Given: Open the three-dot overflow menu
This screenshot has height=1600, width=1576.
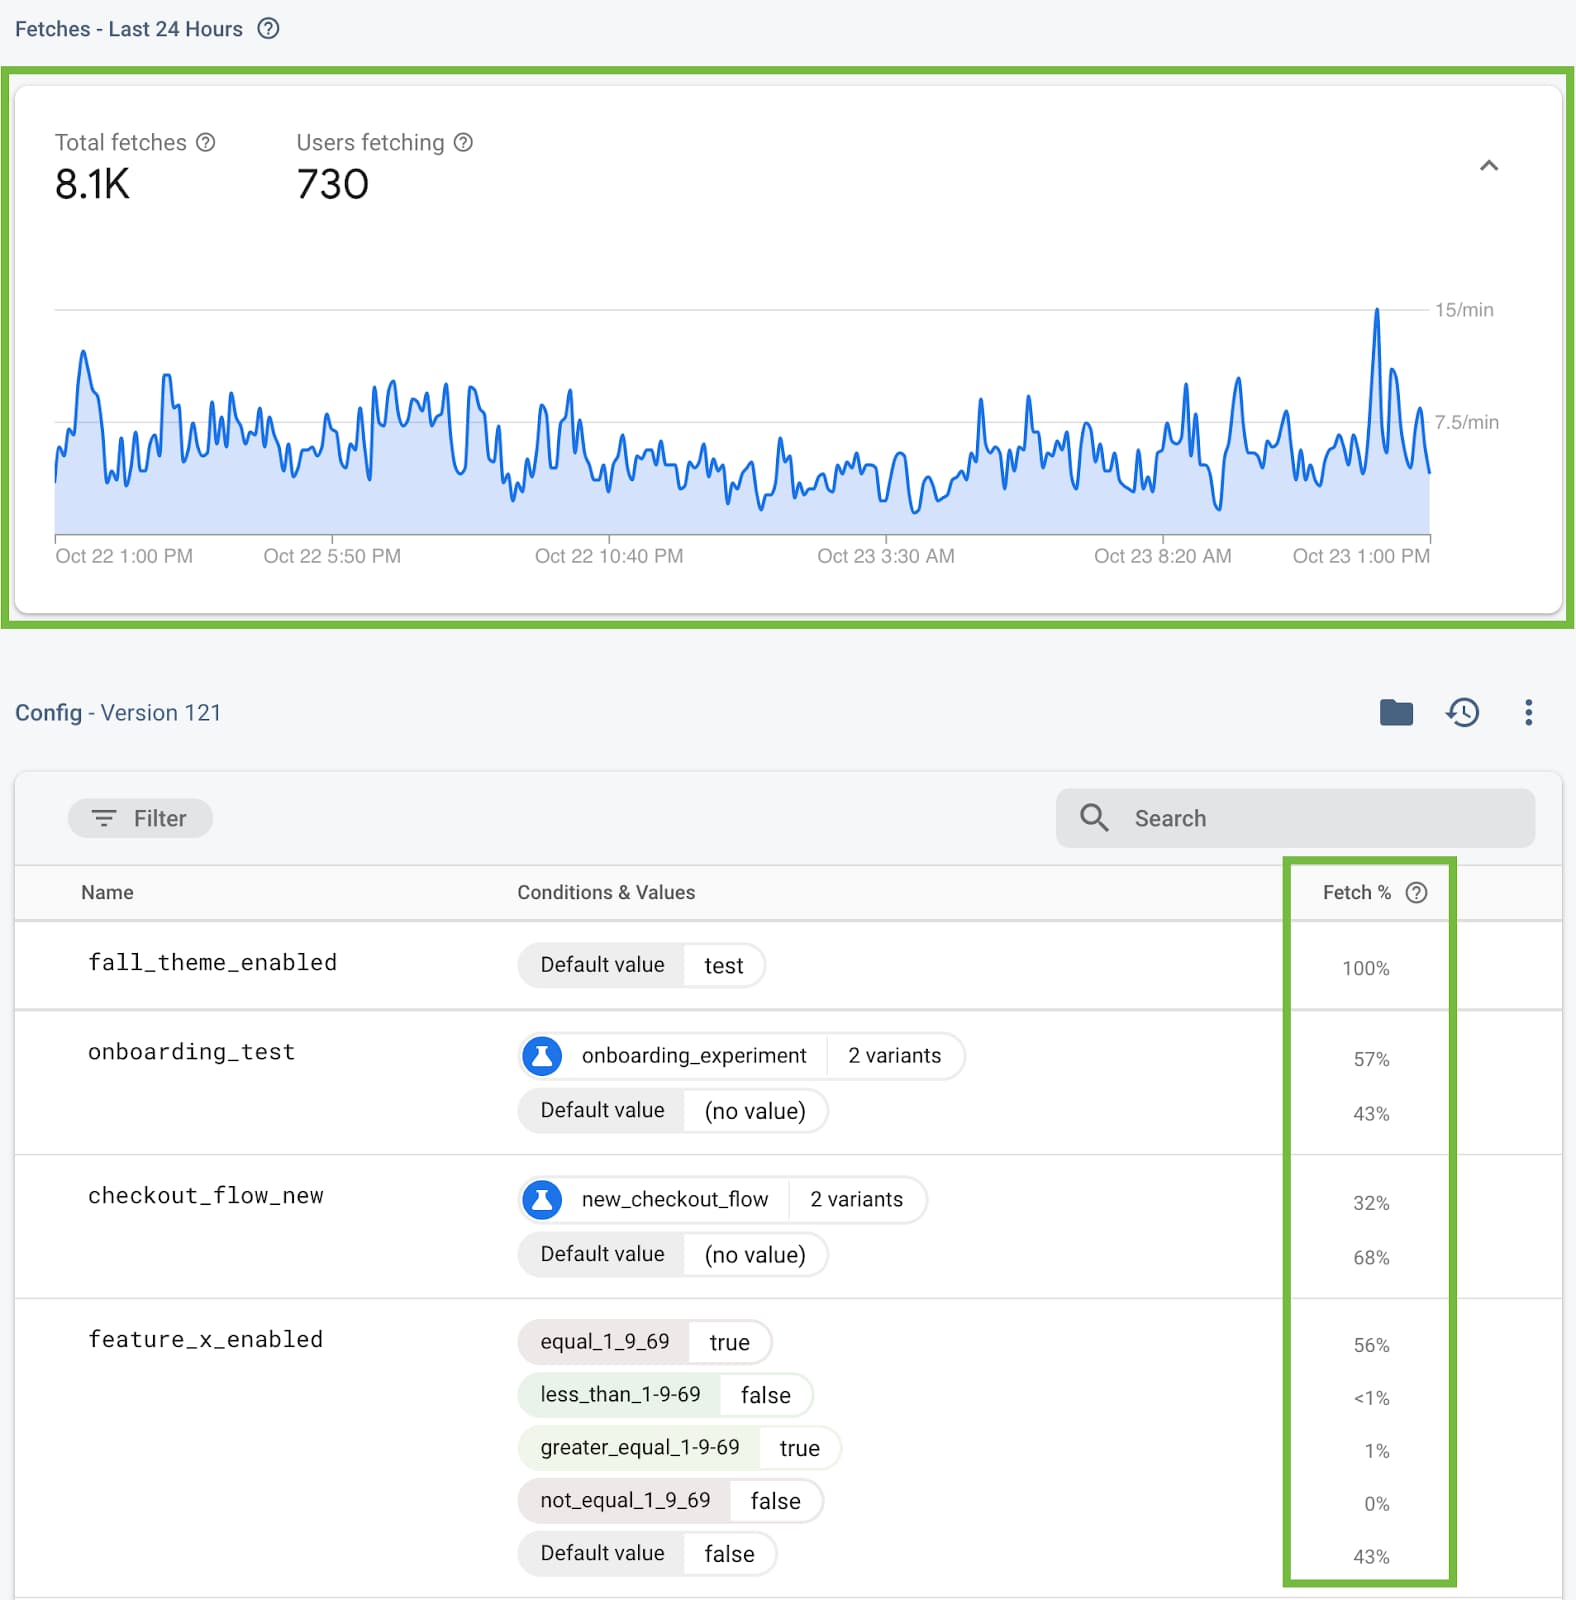Looking at the screenshot, I should pos(1528,712).
